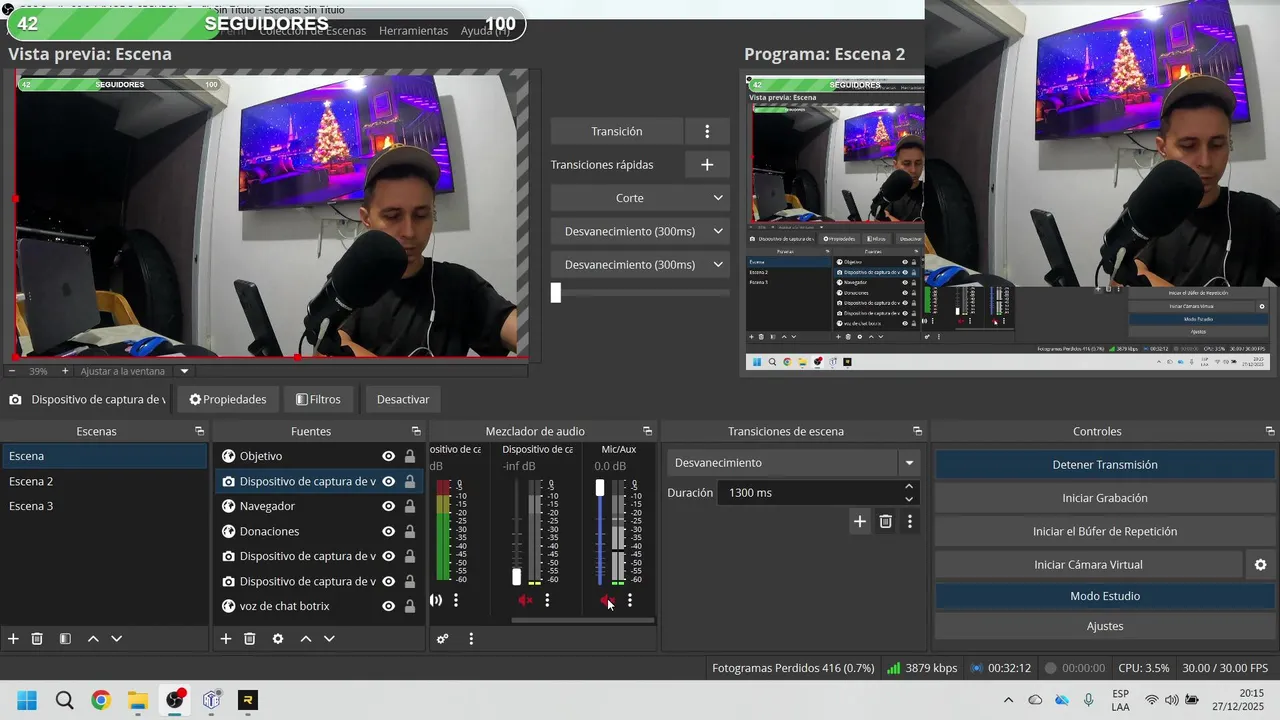Open transition properties three-dot menu beside trash
The height and width of the screenshot is (720, 1280).
point(909,521)
